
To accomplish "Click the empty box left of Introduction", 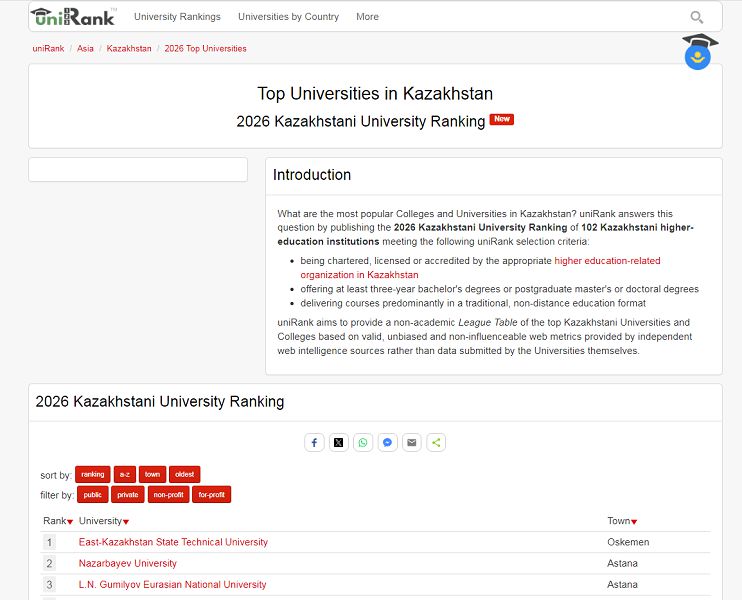I will 138,170.
